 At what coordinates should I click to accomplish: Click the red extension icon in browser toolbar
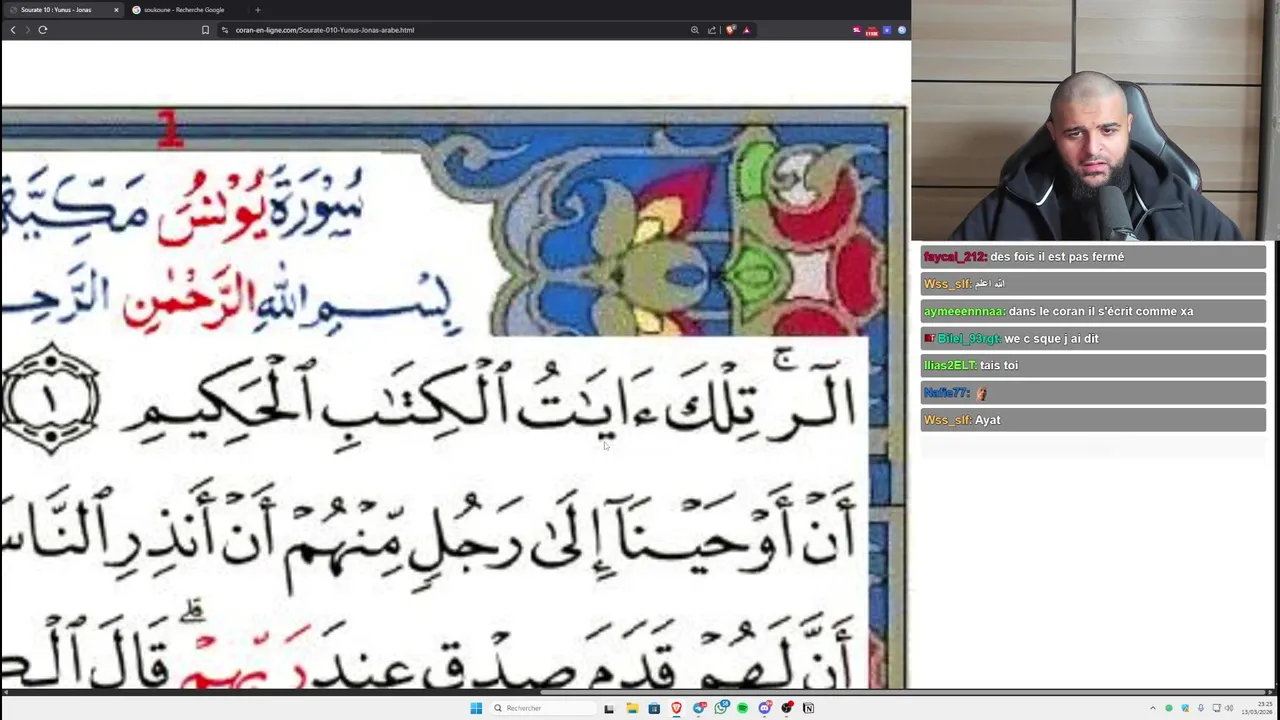(x=871, y=31)
